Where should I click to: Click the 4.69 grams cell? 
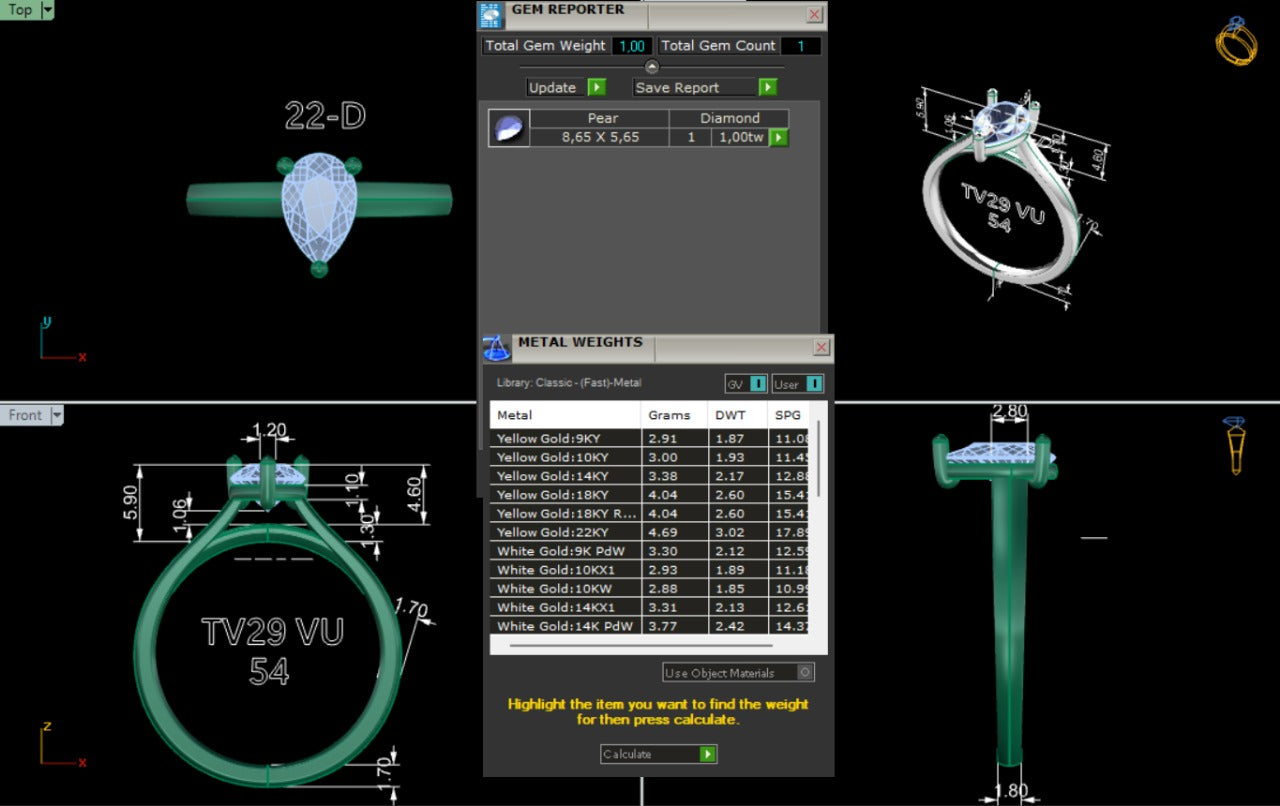point(673,532)
